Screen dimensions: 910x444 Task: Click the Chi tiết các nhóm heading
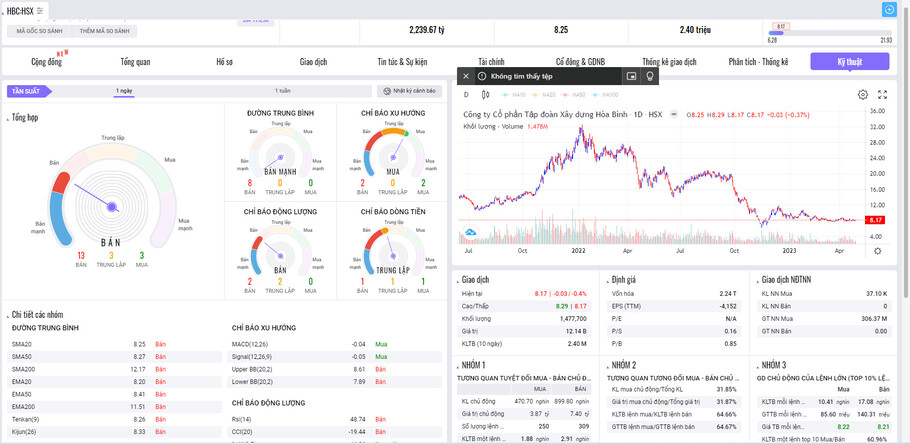pyautogui.click(x=38, y=315)
